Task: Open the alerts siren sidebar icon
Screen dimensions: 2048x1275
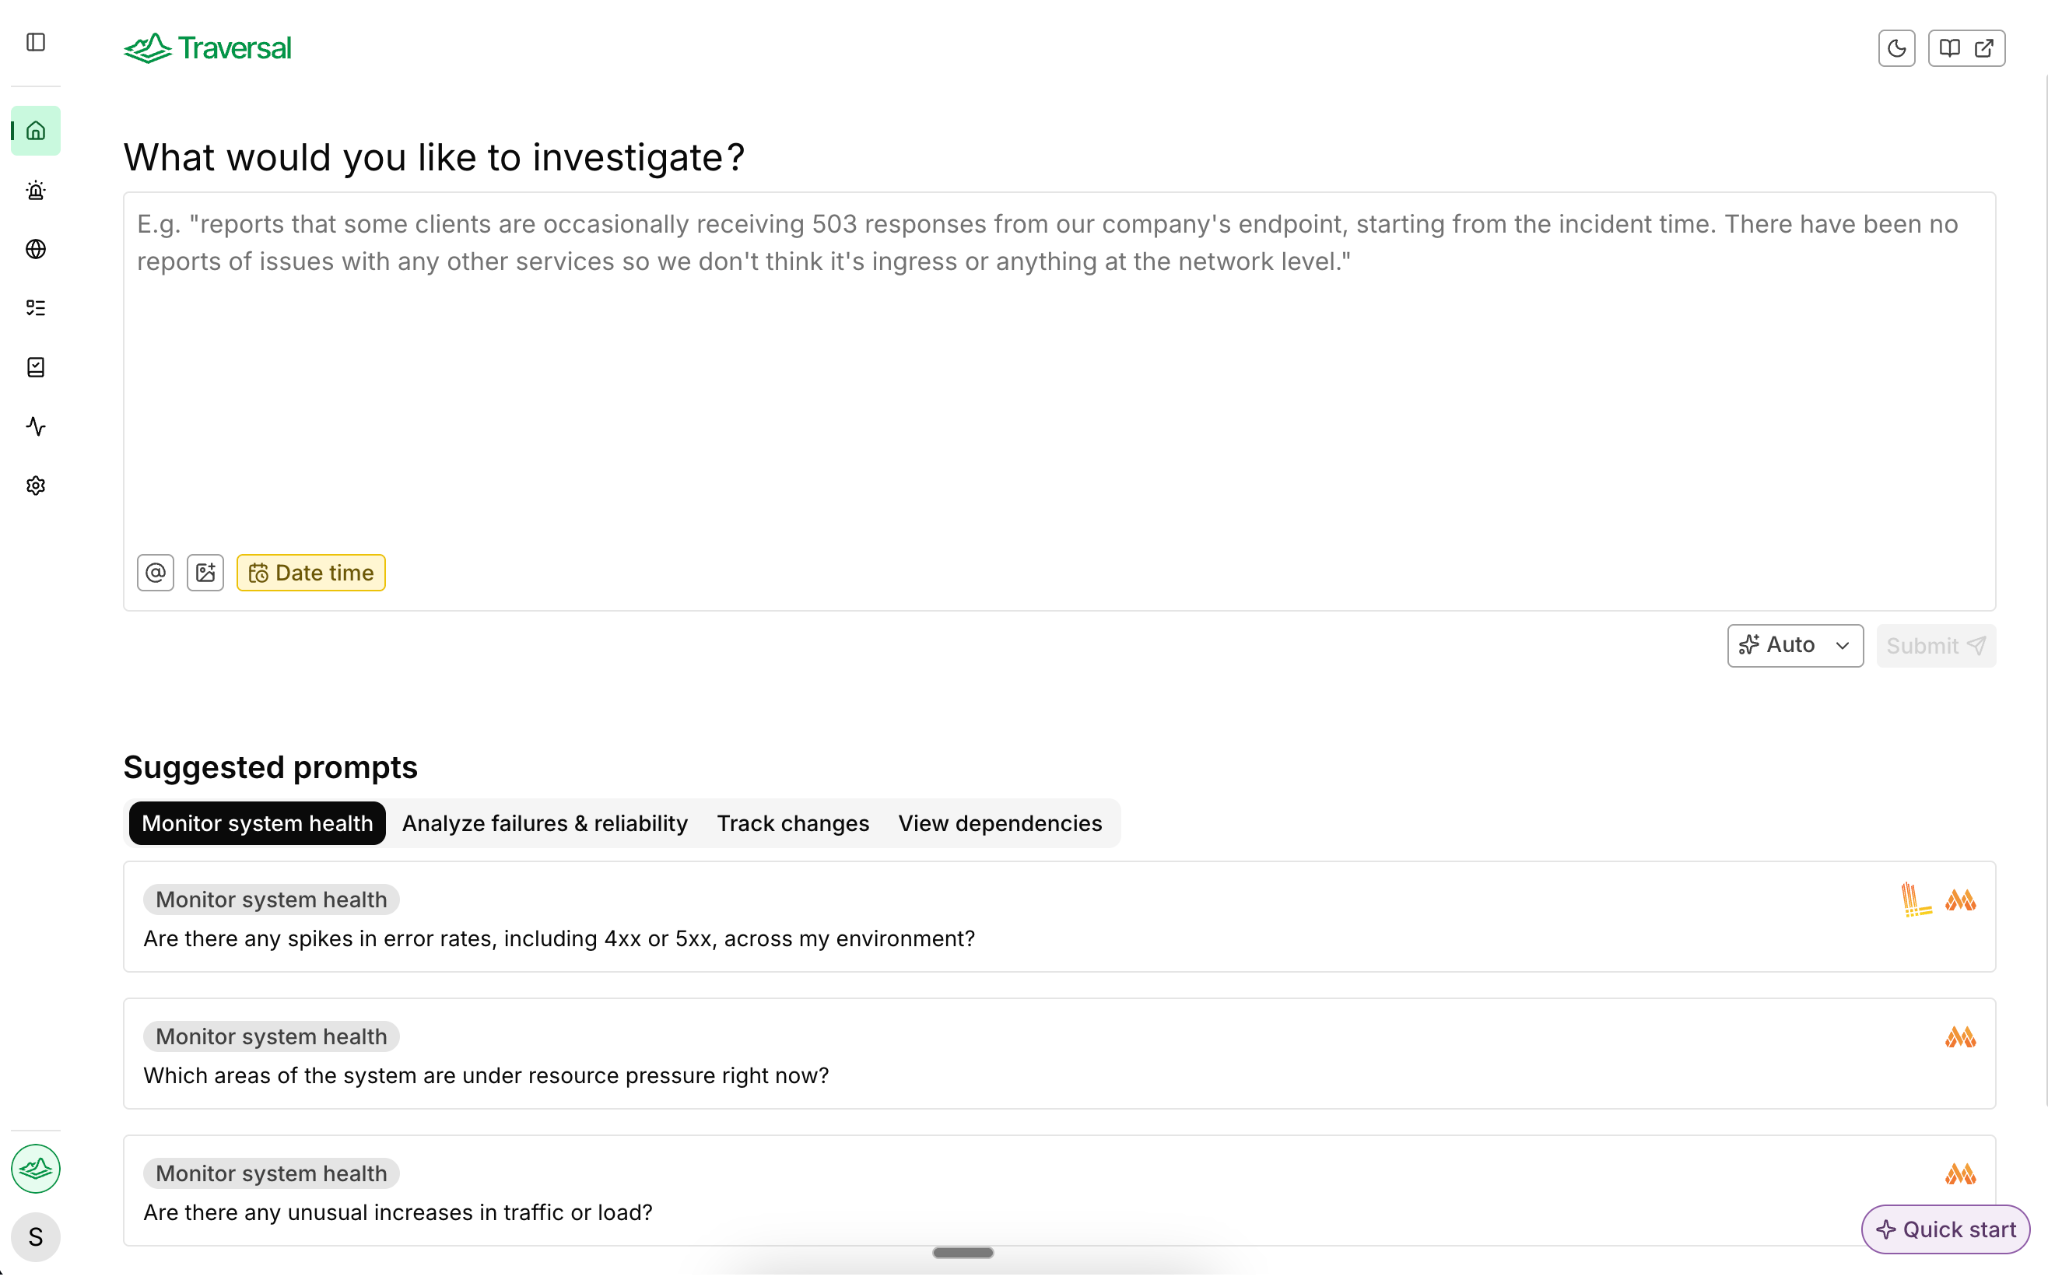Action: (36, 190)
